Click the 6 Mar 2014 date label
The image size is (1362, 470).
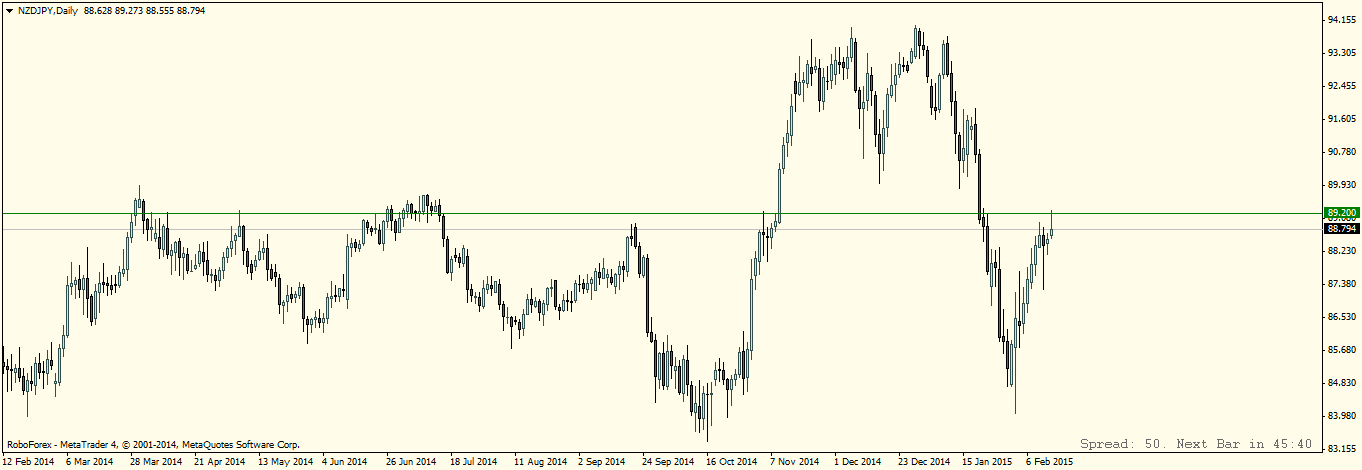pyautogui.click(x=90, y=462)
